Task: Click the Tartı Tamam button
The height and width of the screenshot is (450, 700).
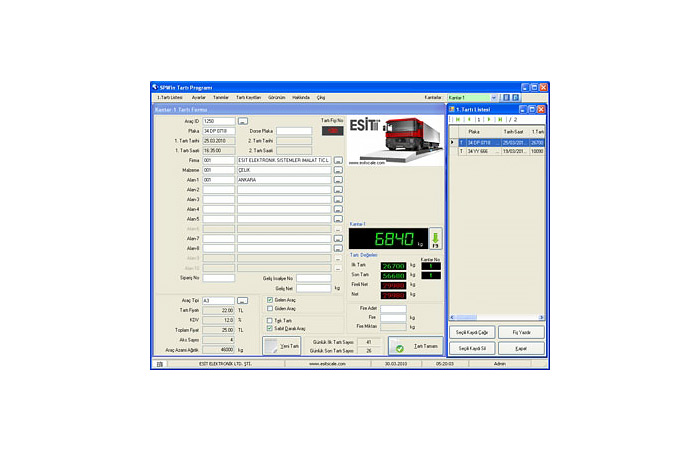Action: point(415,346)
